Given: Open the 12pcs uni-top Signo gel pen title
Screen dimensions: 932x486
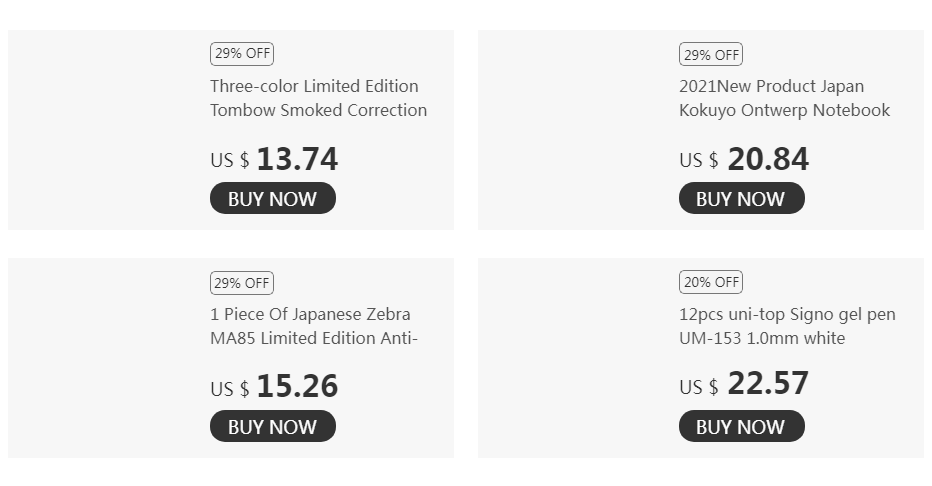Looking at the screenshot, I should pyautogui.click(x=787, y=326).
